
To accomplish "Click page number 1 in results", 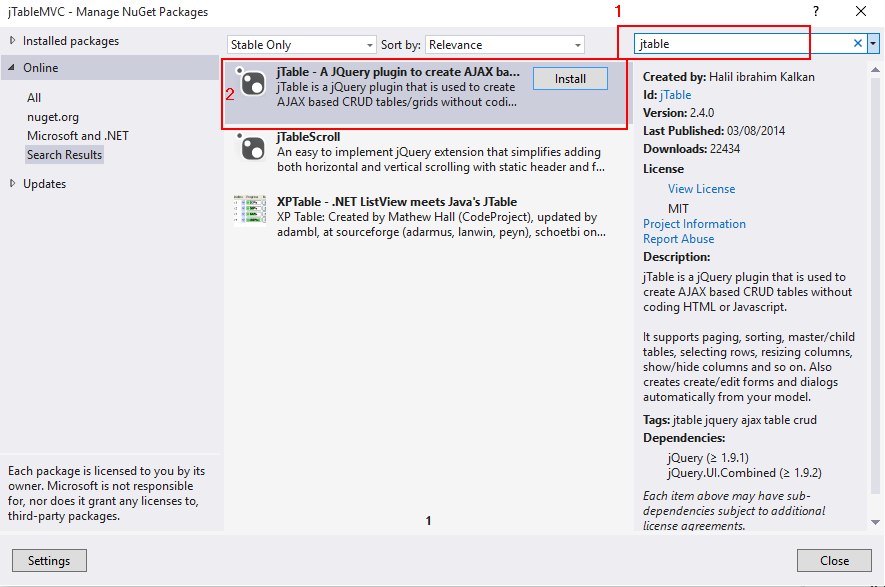I will pos(428,520).
